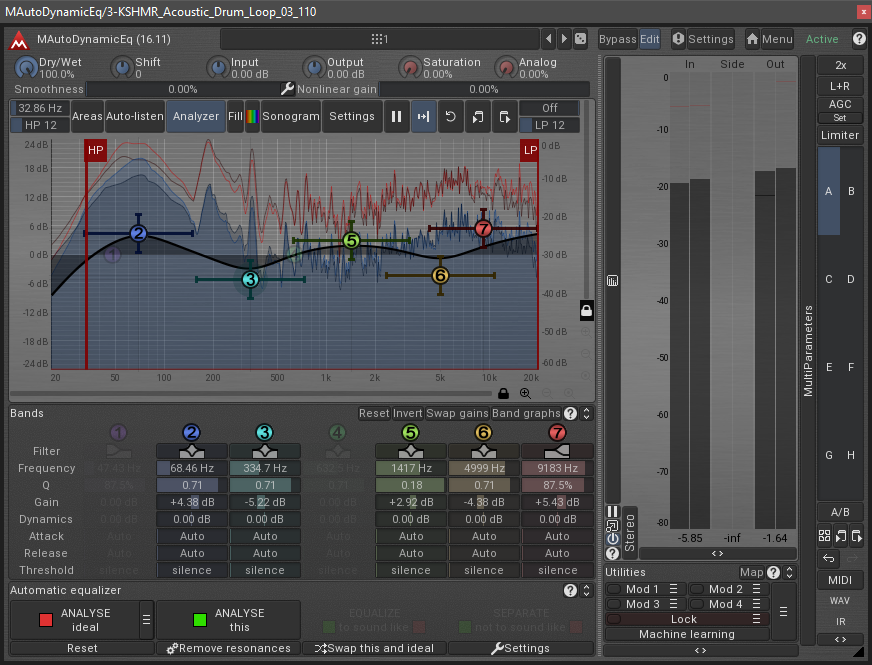Pause the spectrum analyzer
Image resolution: width=872 pixels, height=665 pixels.
point(397,116)
